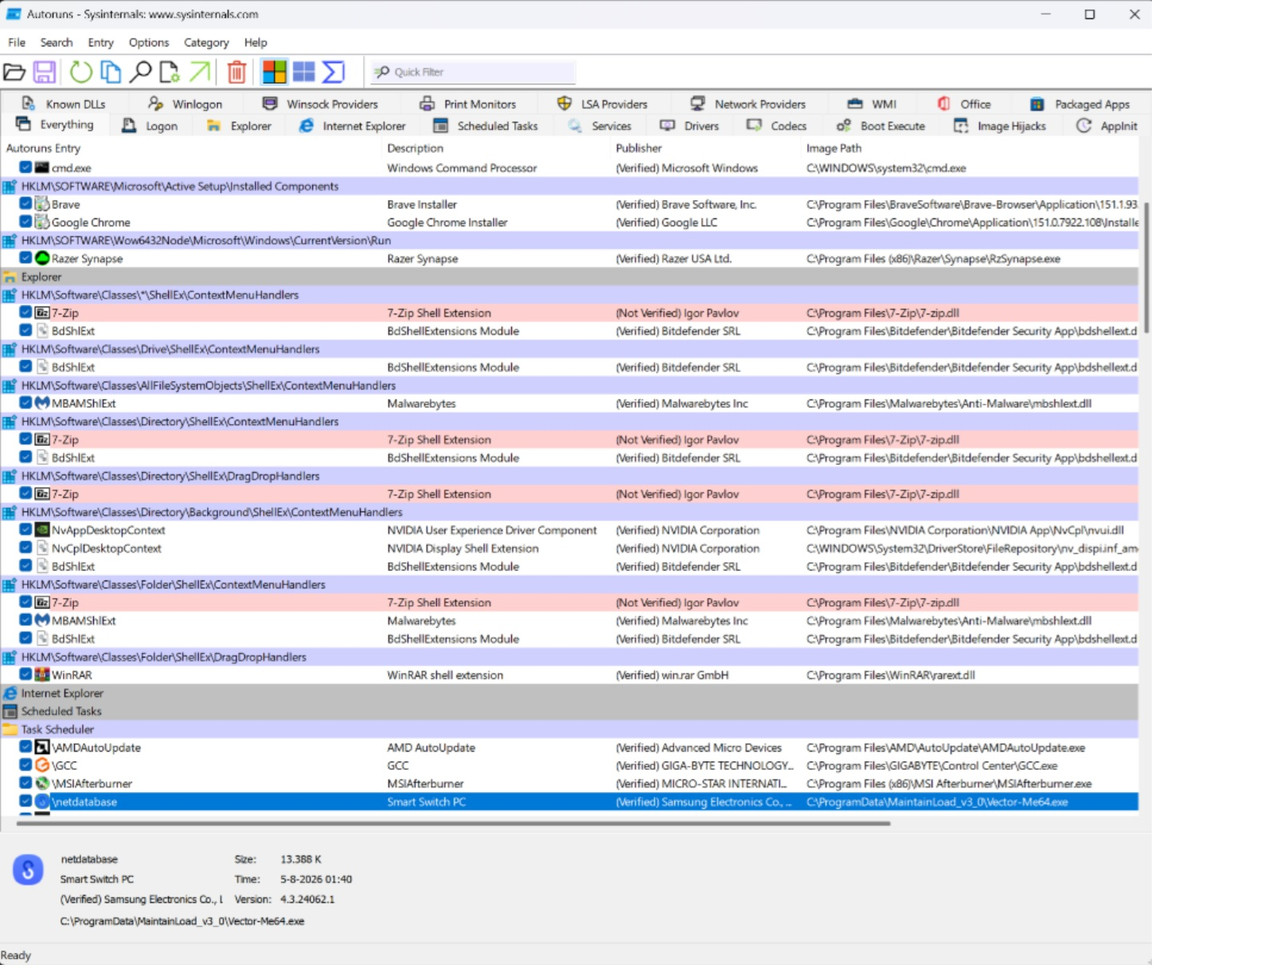Open the Options menu
1280x973 pixels.
(149, 43)
